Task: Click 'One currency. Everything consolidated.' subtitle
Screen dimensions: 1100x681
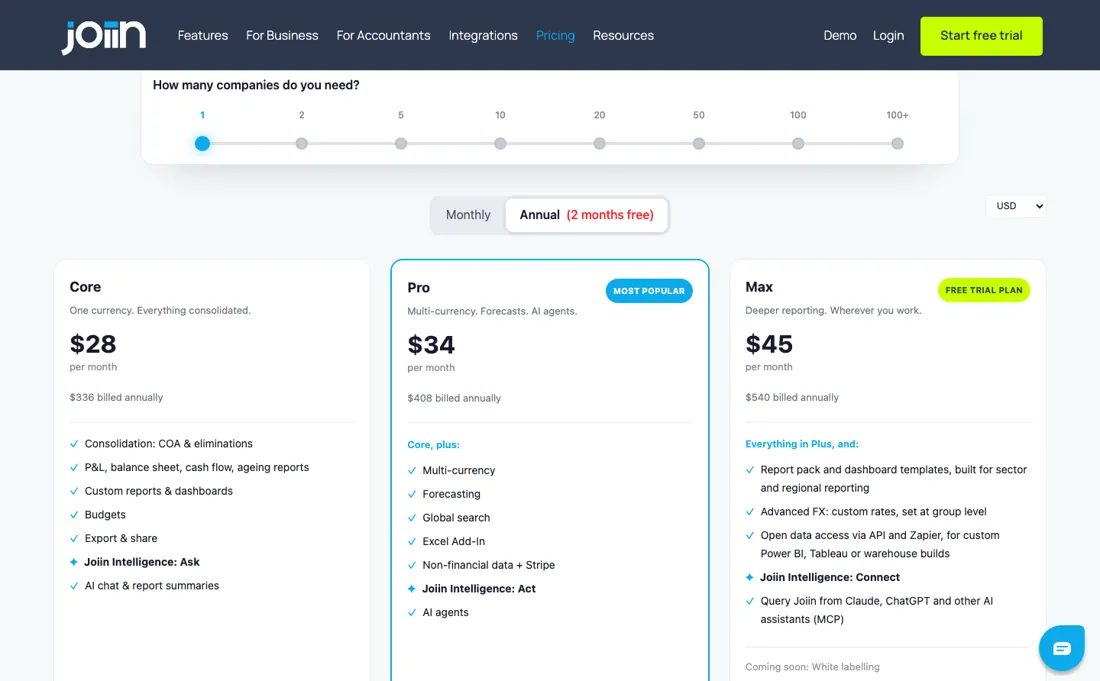Action: point(160,310)
